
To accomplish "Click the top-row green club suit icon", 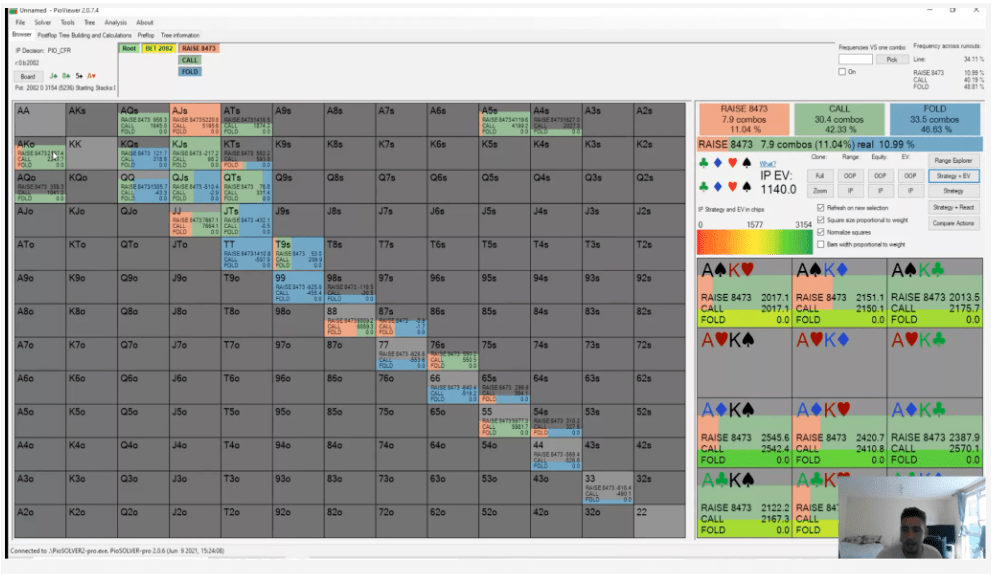I will [x=704, y=163].
